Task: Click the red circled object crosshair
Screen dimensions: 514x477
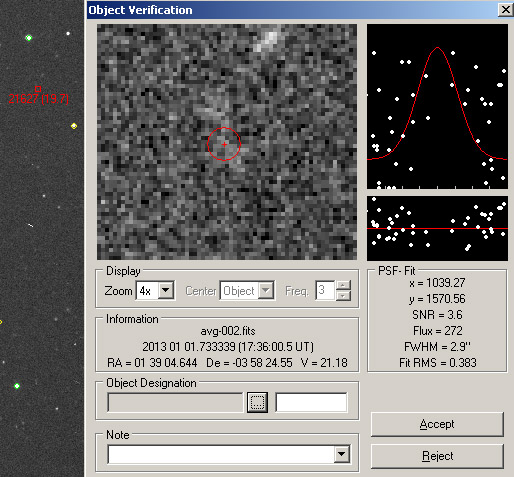Action: point(224,144)
